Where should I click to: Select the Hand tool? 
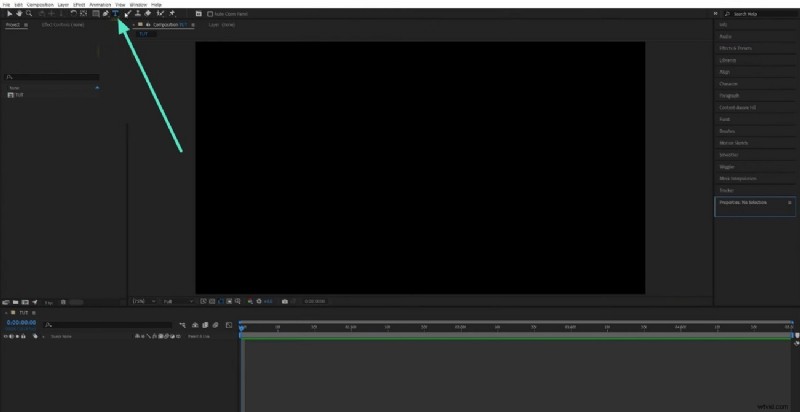tap(19, 13)
